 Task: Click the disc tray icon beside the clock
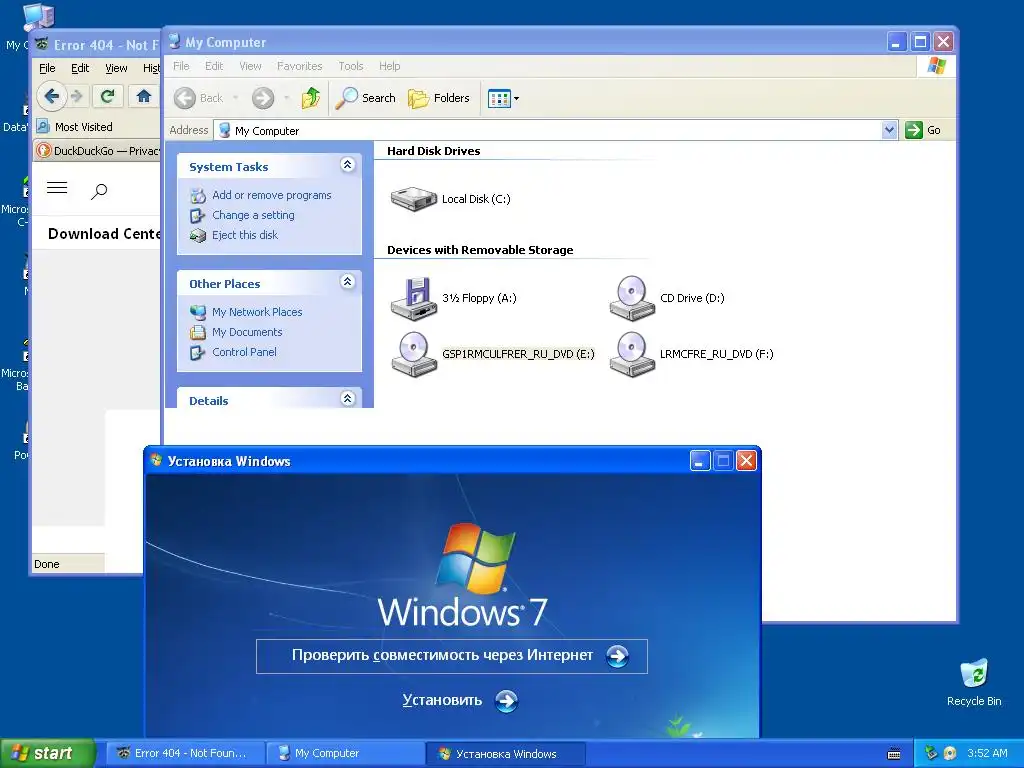click(x=950, y=753)
